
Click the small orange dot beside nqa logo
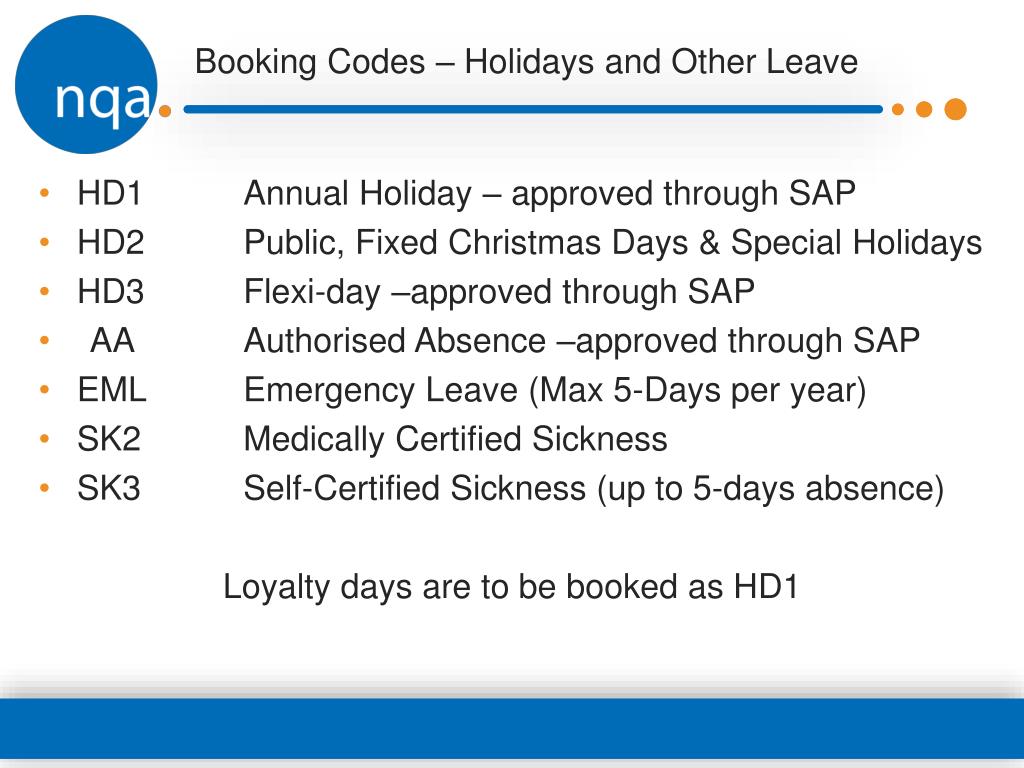pyautogui.click(x=165, y=111)
